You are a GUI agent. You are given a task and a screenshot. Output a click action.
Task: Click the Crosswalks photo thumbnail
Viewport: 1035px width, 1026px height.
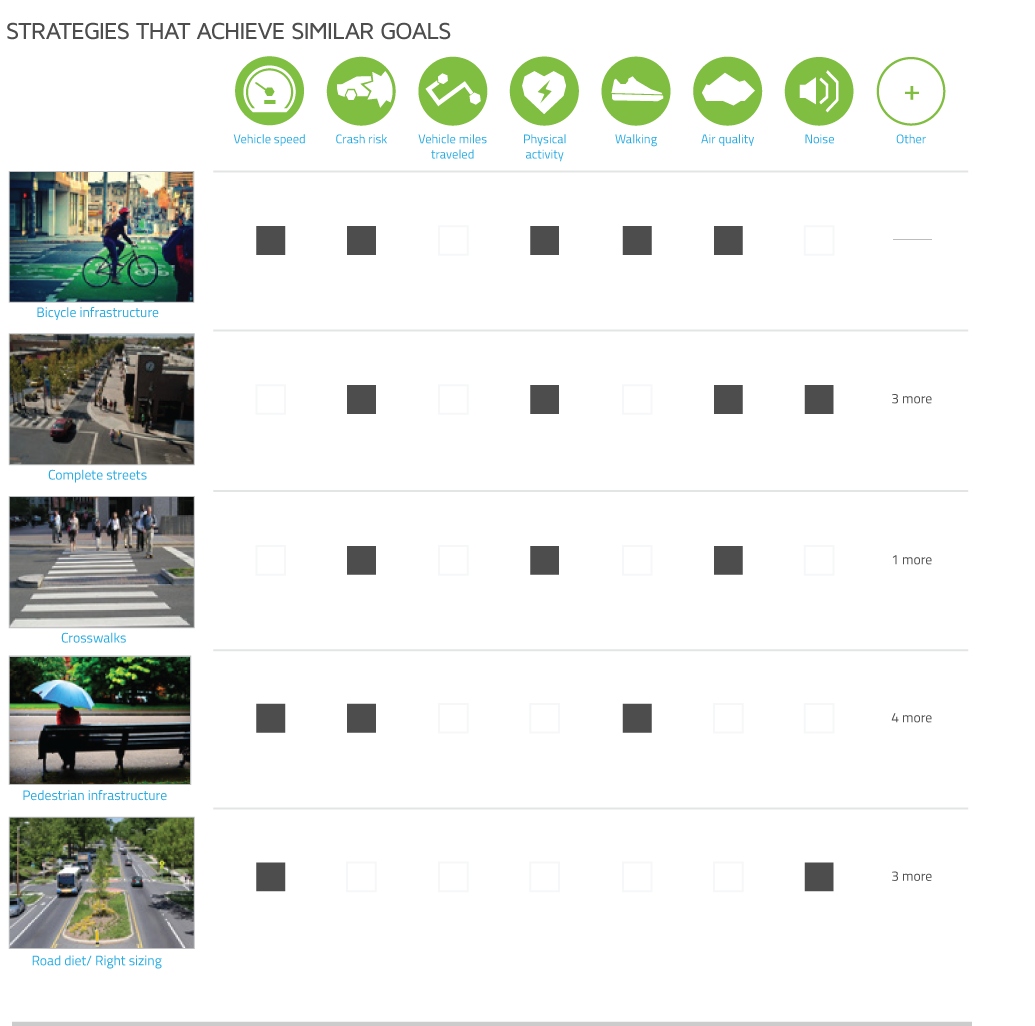click(102, 562)
